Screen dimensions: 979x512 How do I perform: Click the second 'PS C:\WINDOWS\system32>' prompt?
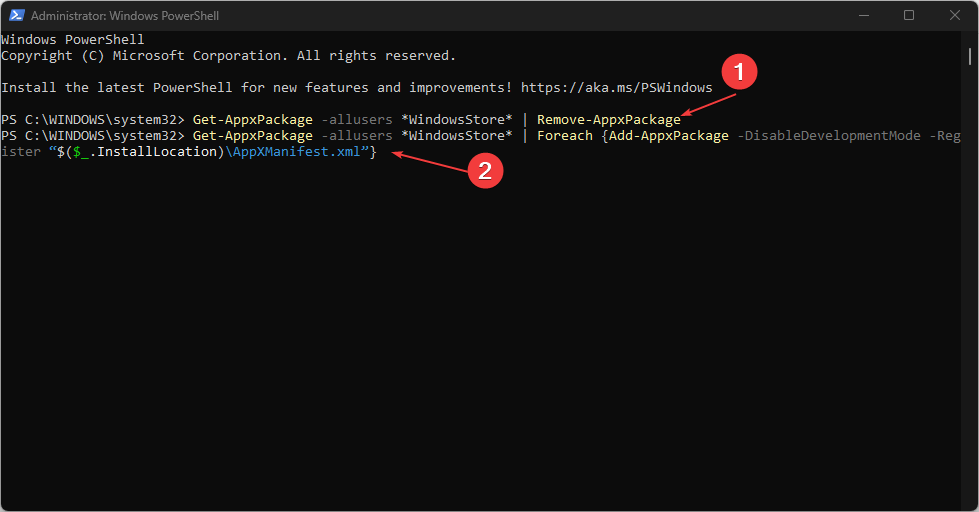pyautogui.click(x=92, y=135)
